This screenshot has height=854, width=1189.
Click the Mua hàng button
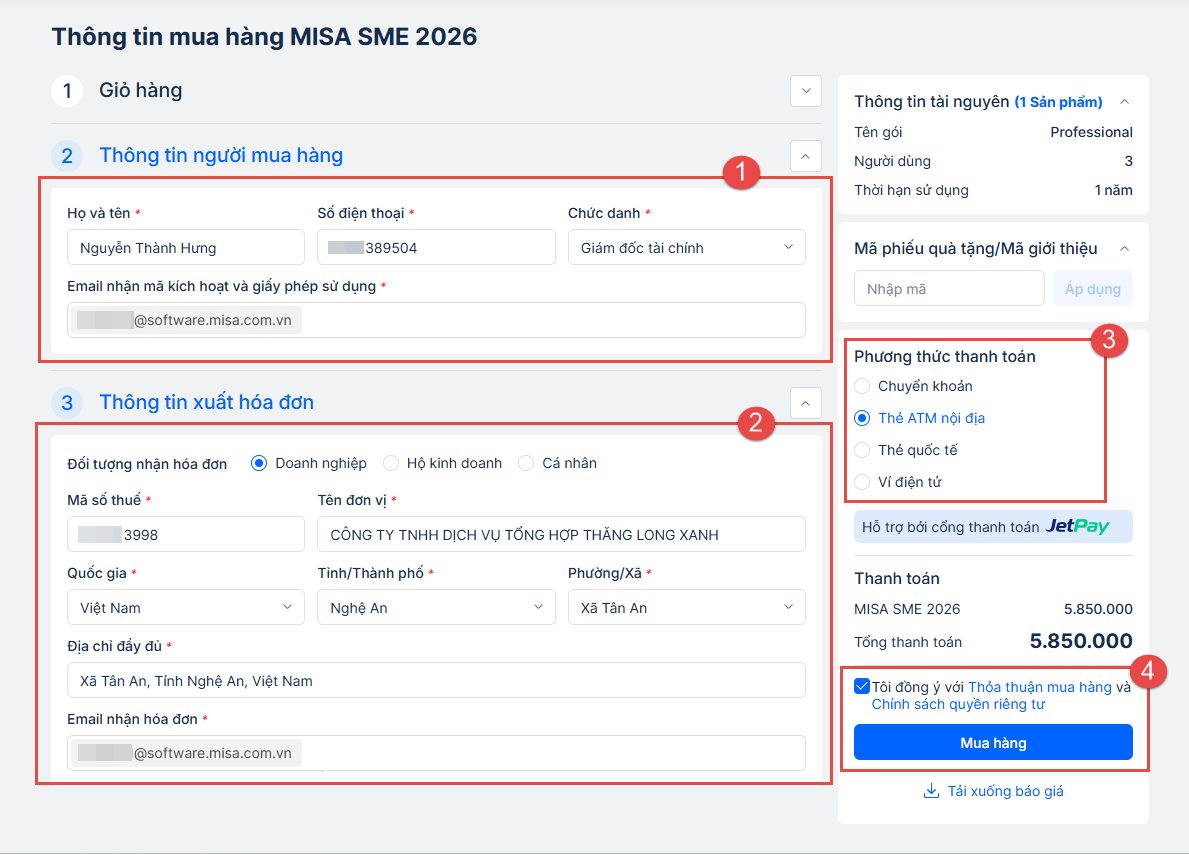click(993, 743)
